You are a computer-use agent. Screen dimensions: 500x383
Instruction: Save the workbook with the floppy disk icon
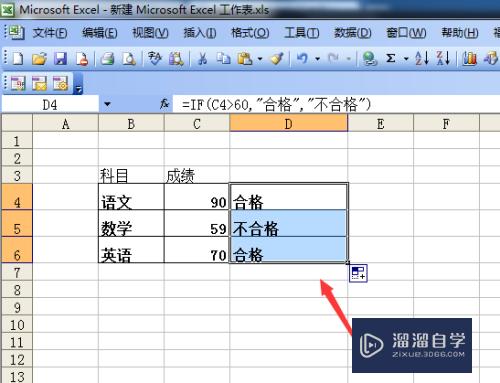coord(60,59)
